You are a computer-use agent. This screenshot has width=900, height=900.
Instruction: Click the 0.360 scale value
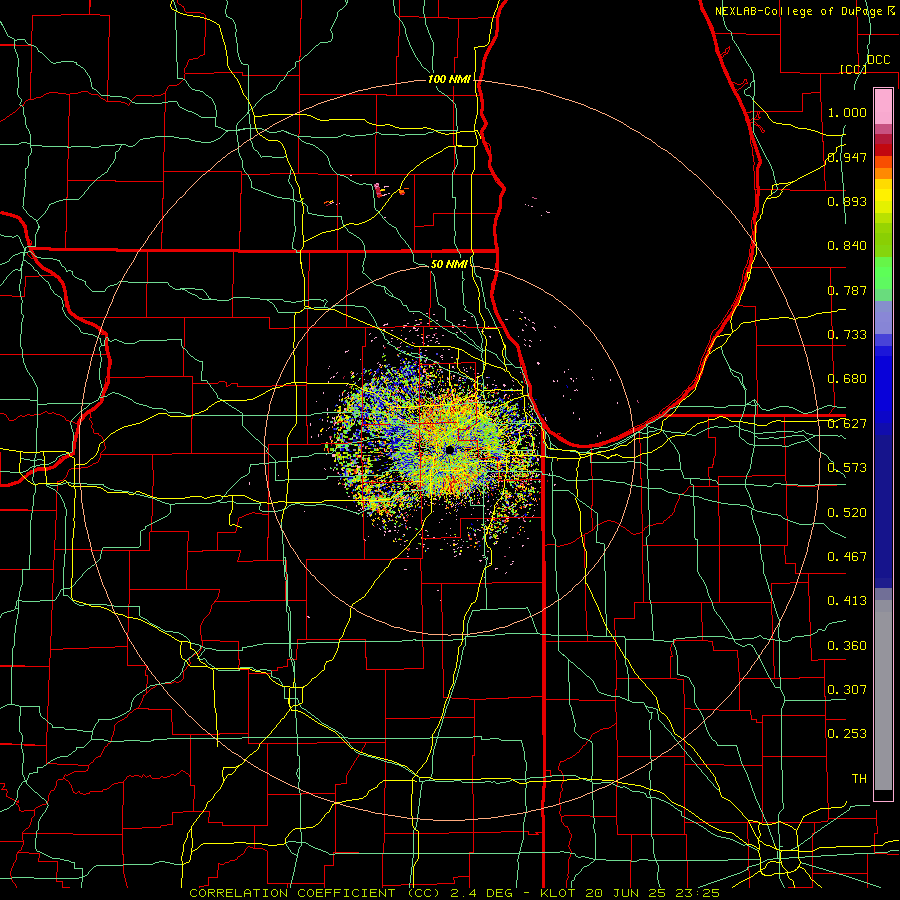pyautogui.click(x=847, y=646)
